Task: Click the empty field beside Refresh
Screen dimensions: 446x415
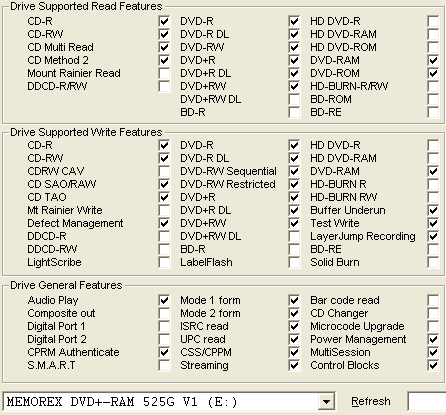Action: tap(427, 402)
